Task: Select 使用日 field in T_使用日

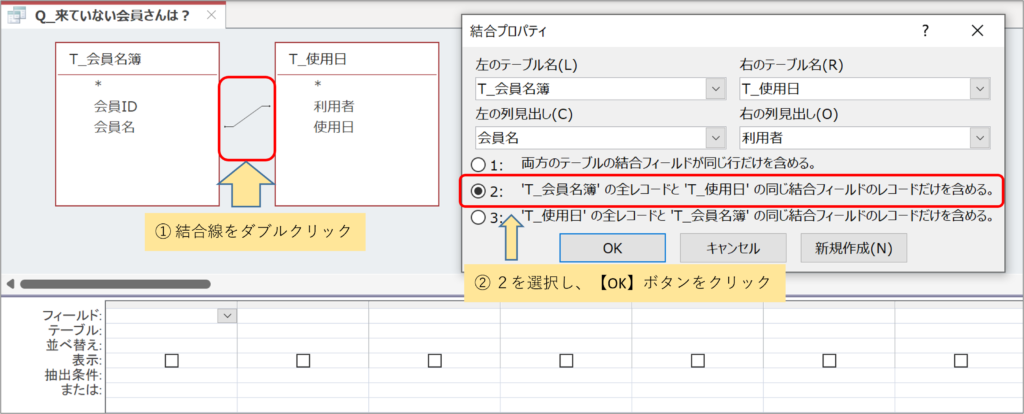Action: point(334,127)
